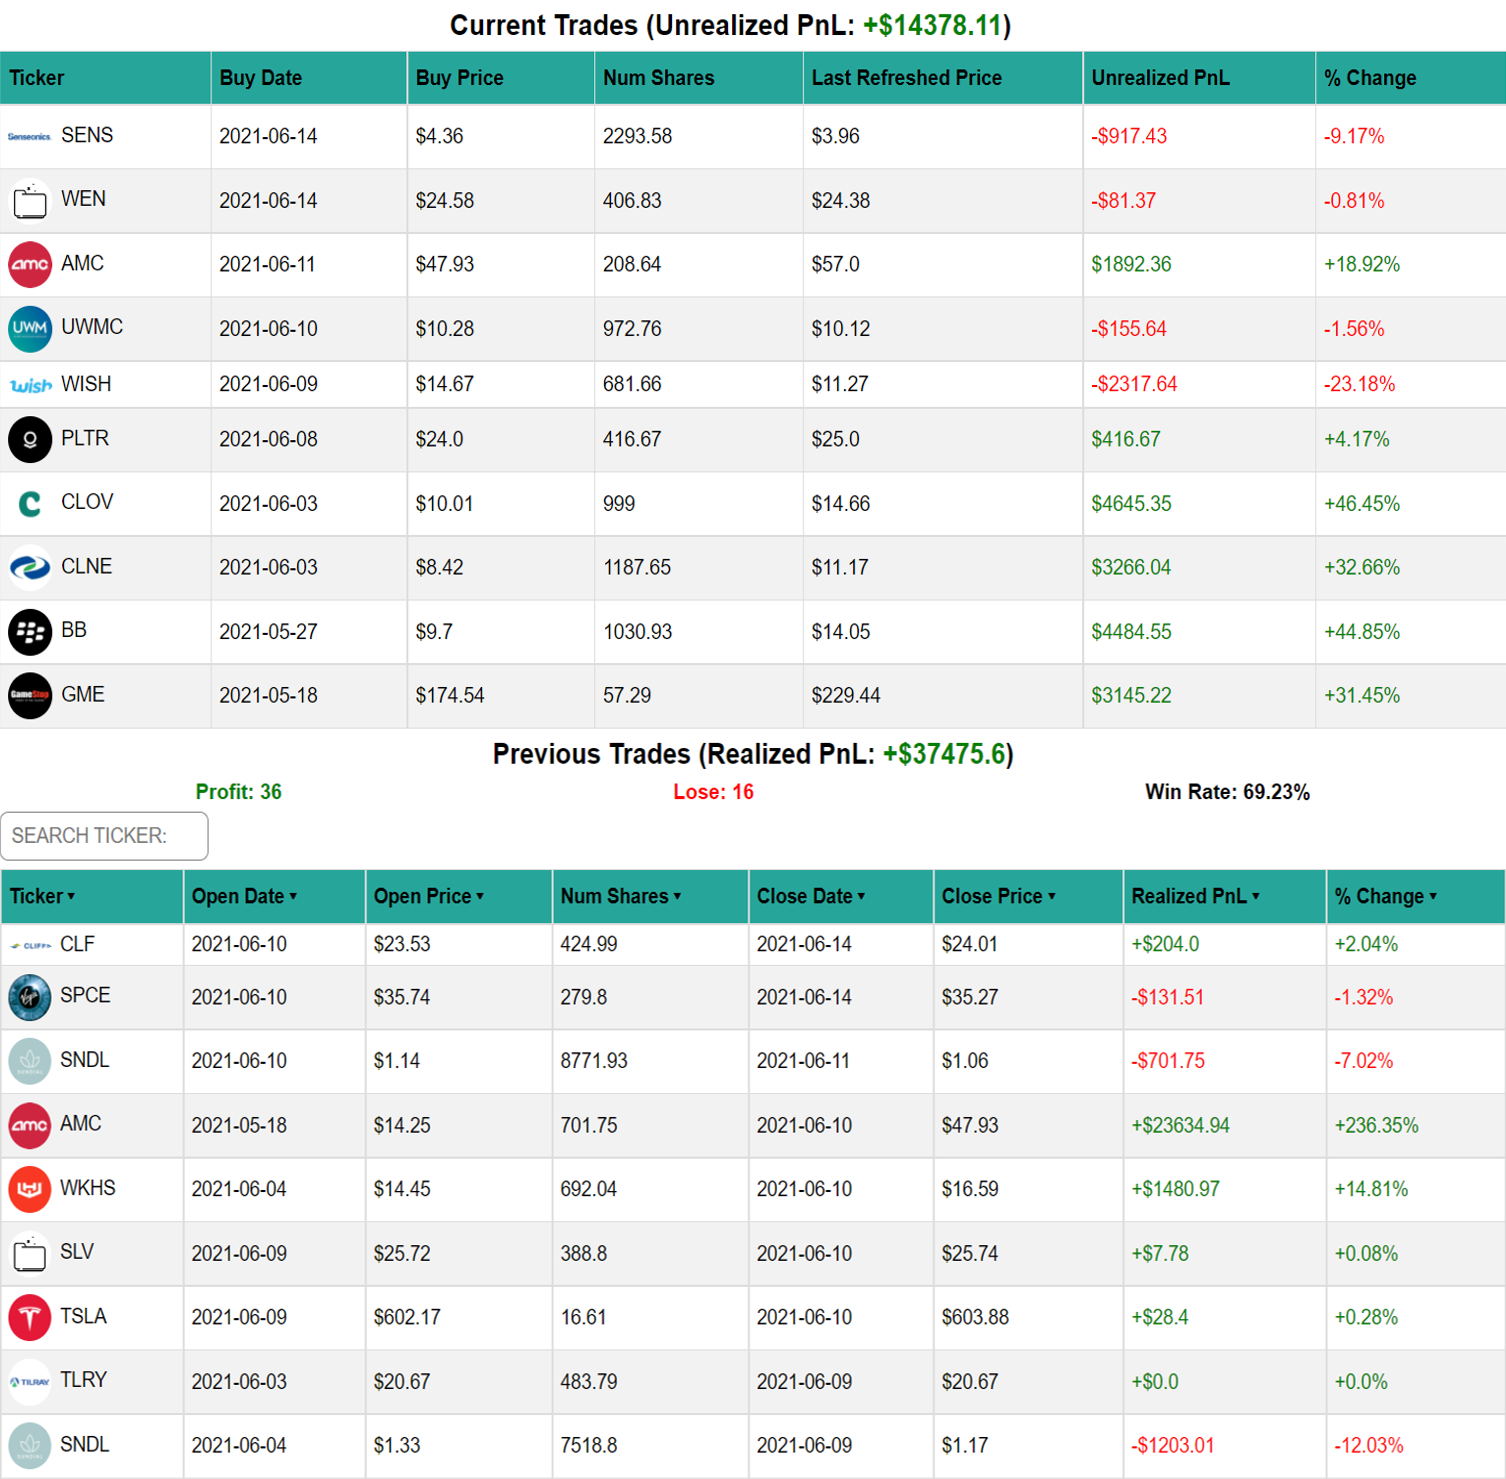Click the TSLA ticker name
1506x1479 pixels.
pyautogui.click(x=83, y=1316)
